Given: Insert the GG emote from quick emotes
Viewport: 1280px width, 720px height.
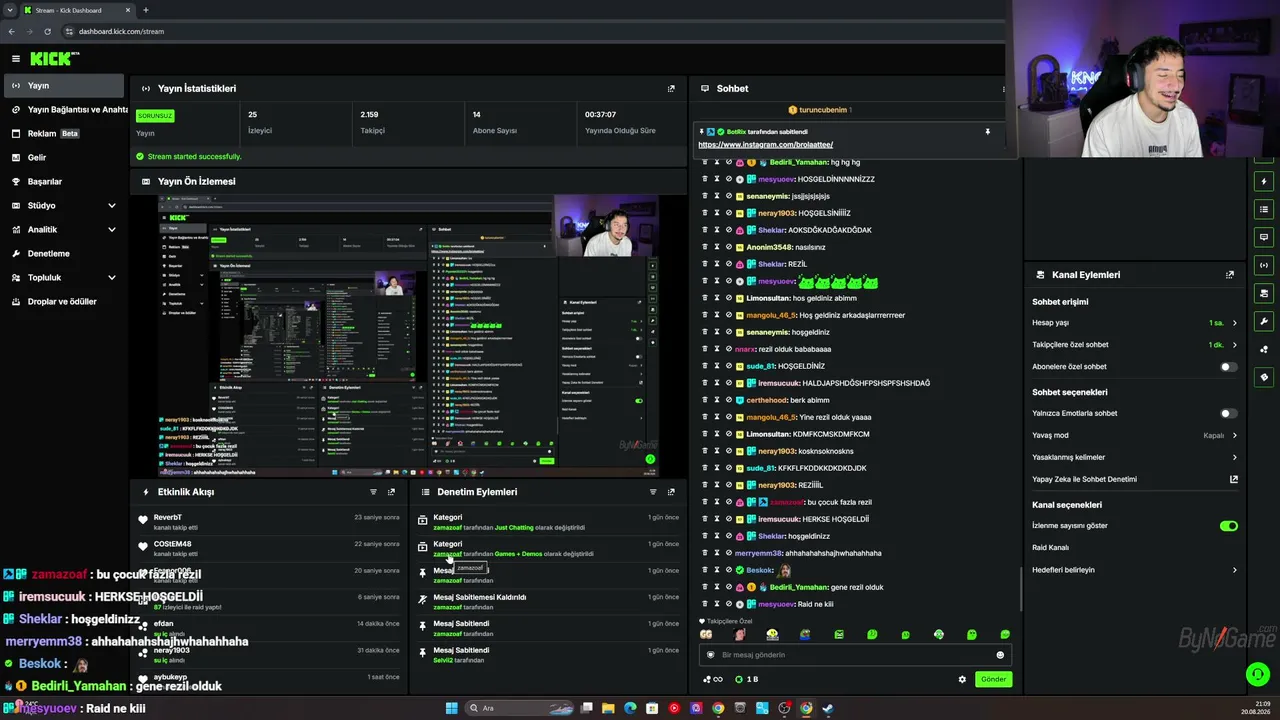Looking at the screenshot, I should [706, 634].
